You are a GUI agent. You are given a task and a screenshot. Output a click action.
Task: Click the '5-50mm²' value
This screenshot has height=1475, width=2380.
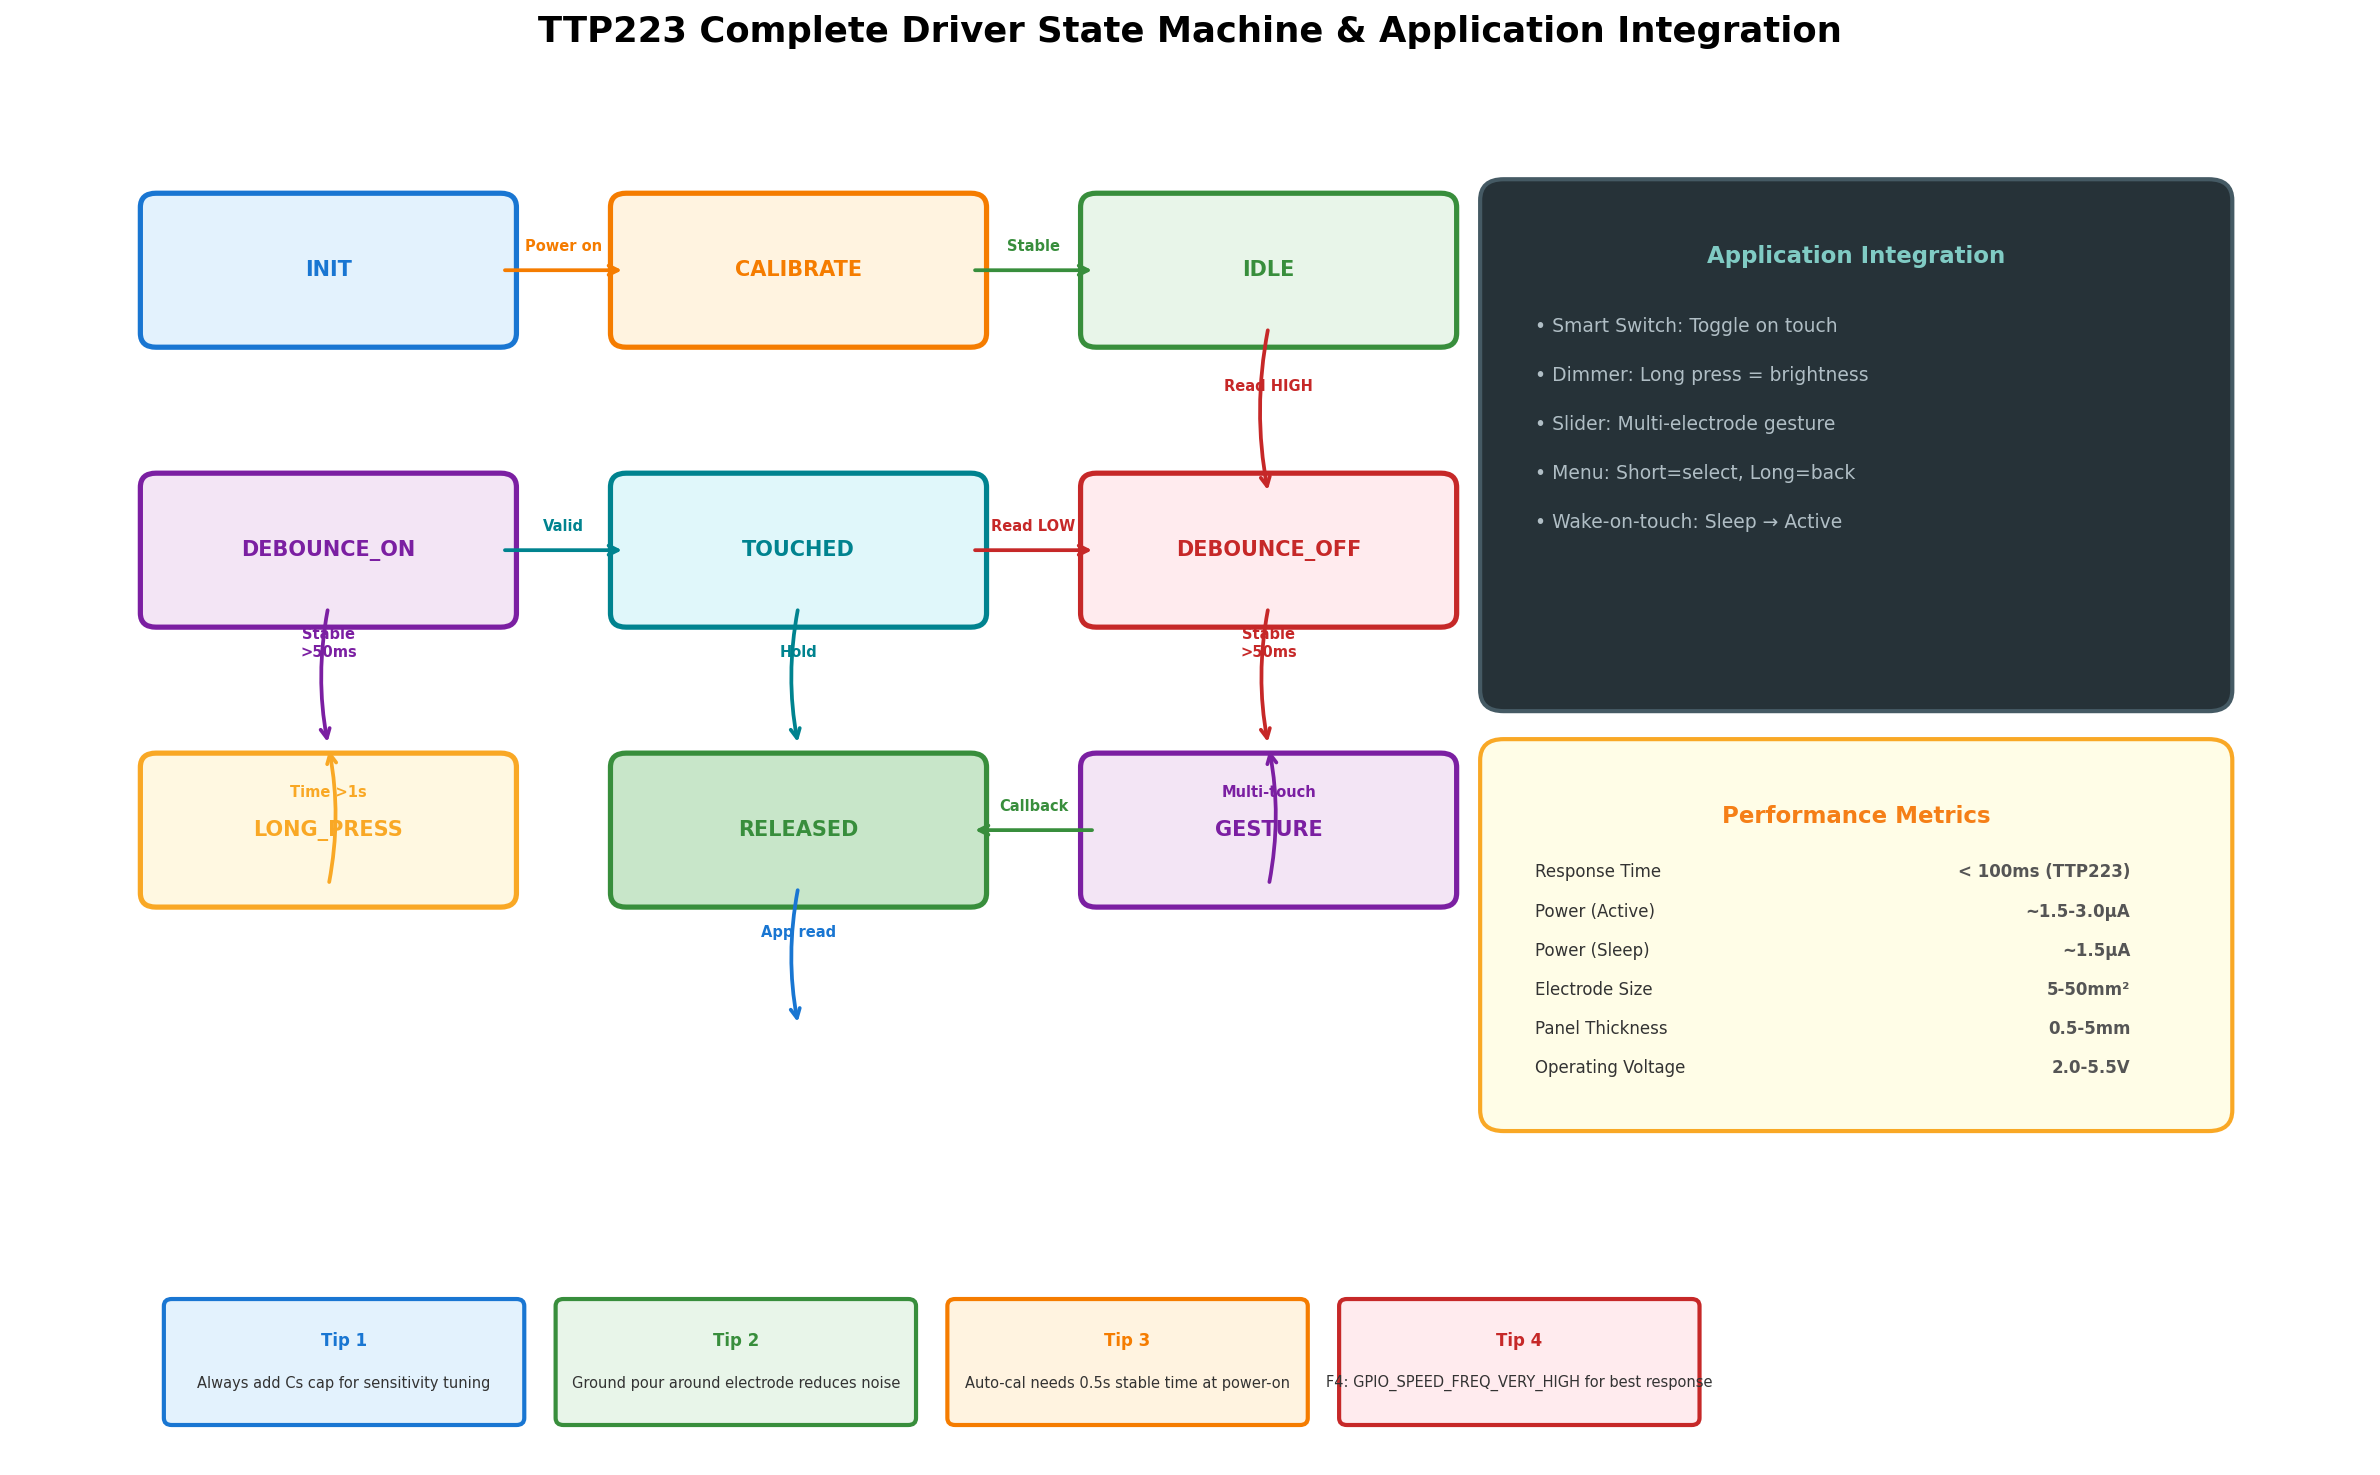2088,989
